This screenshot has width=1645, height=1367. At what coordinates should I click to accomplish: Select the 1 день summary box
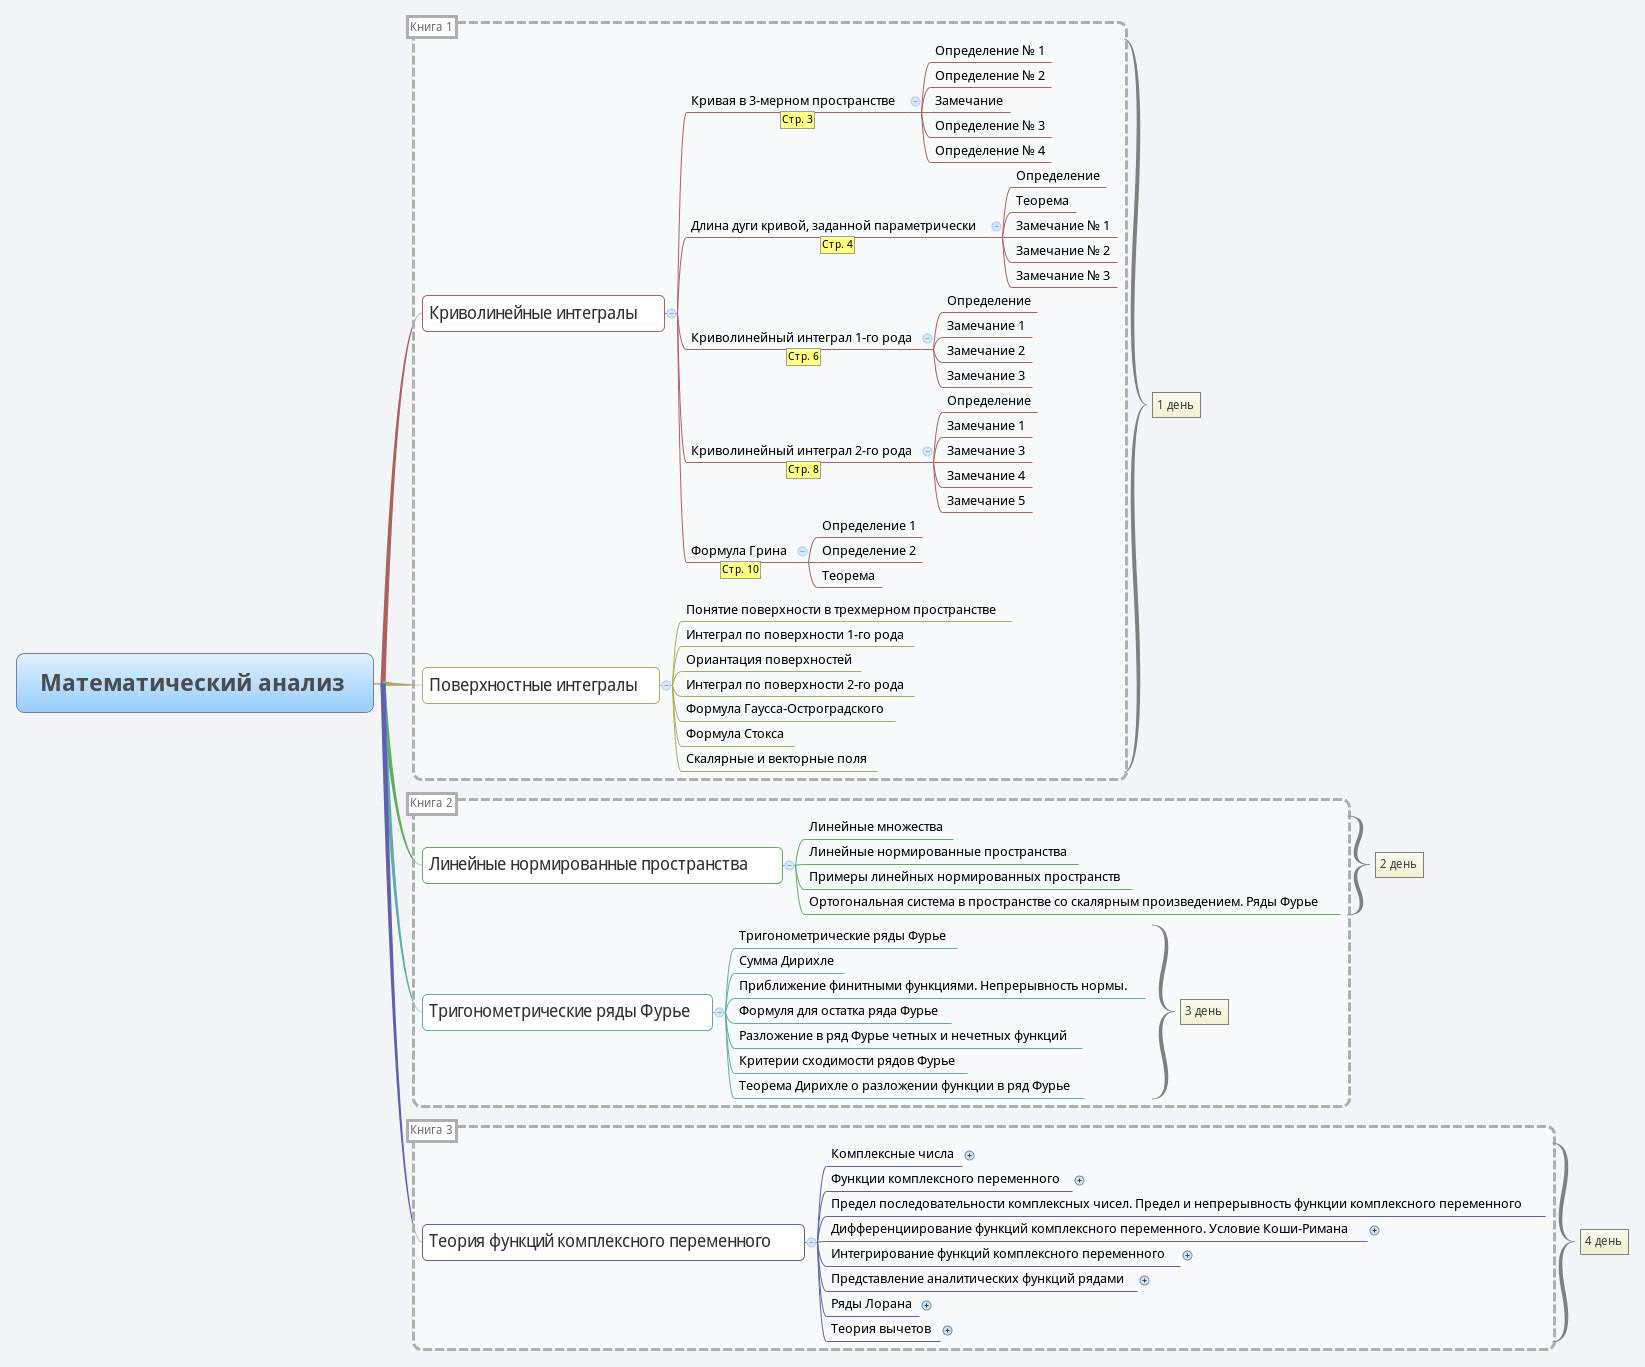tap(1175, 405)
